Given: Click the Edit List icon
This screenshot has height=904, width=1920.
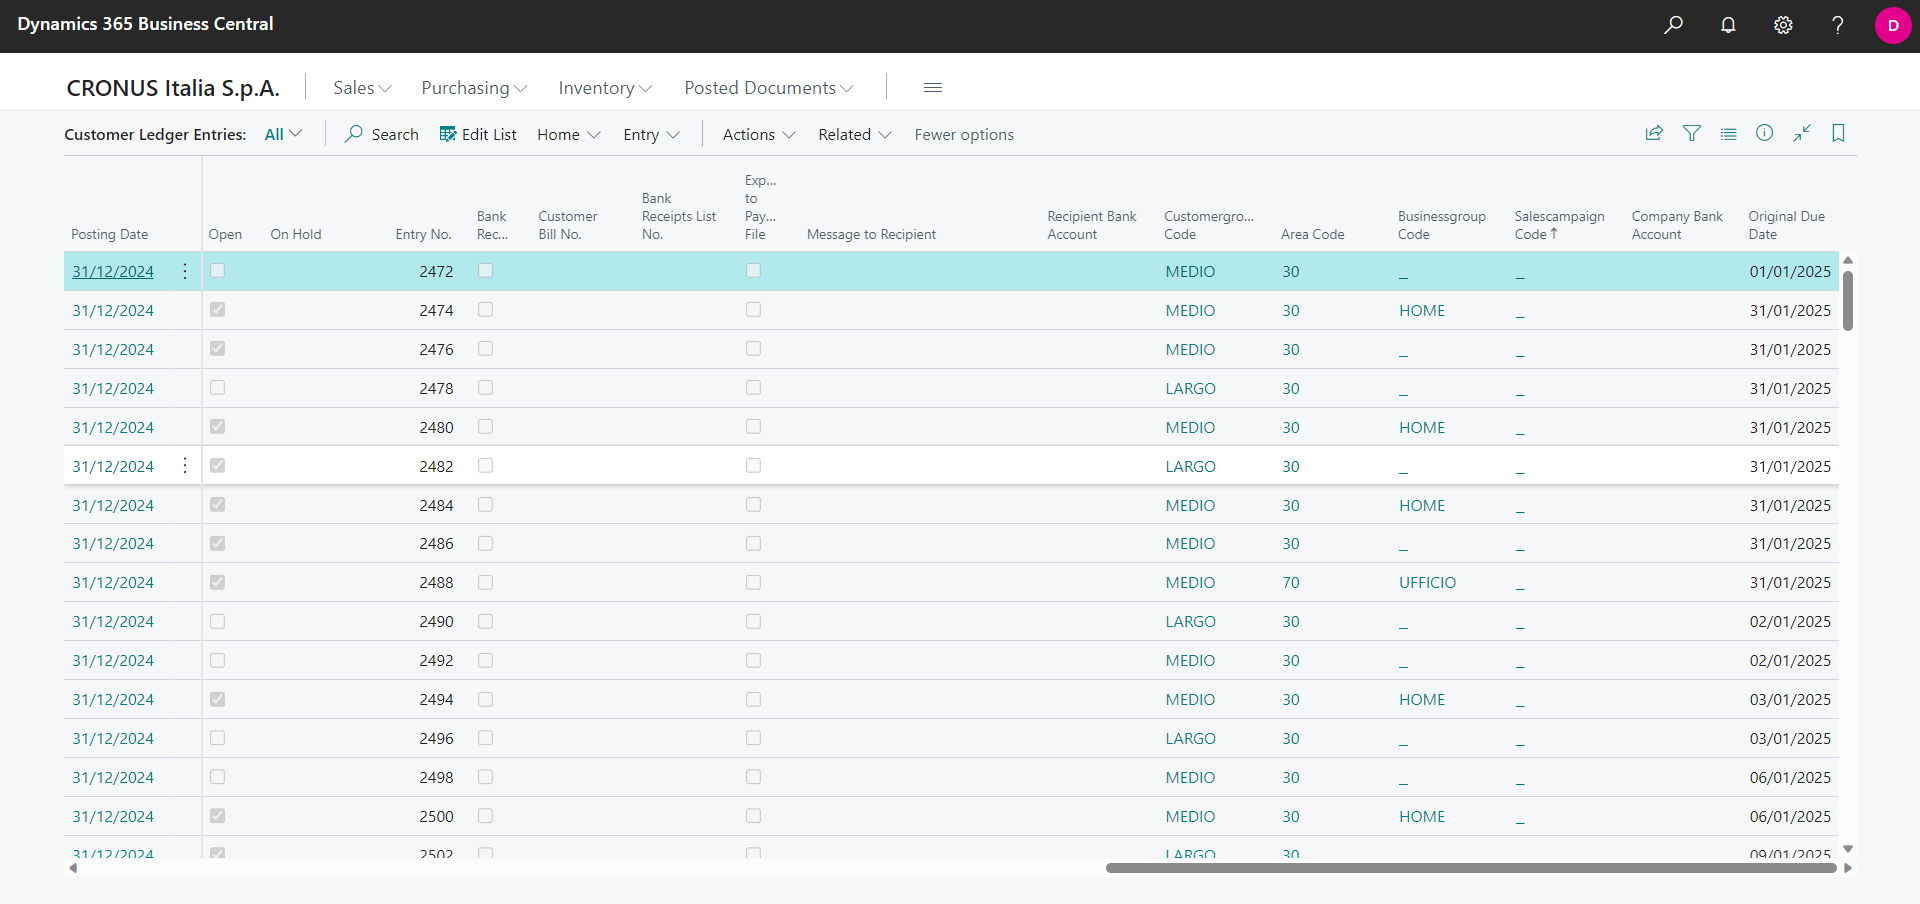Looking at the screenshot, I should tap(448, 134).
